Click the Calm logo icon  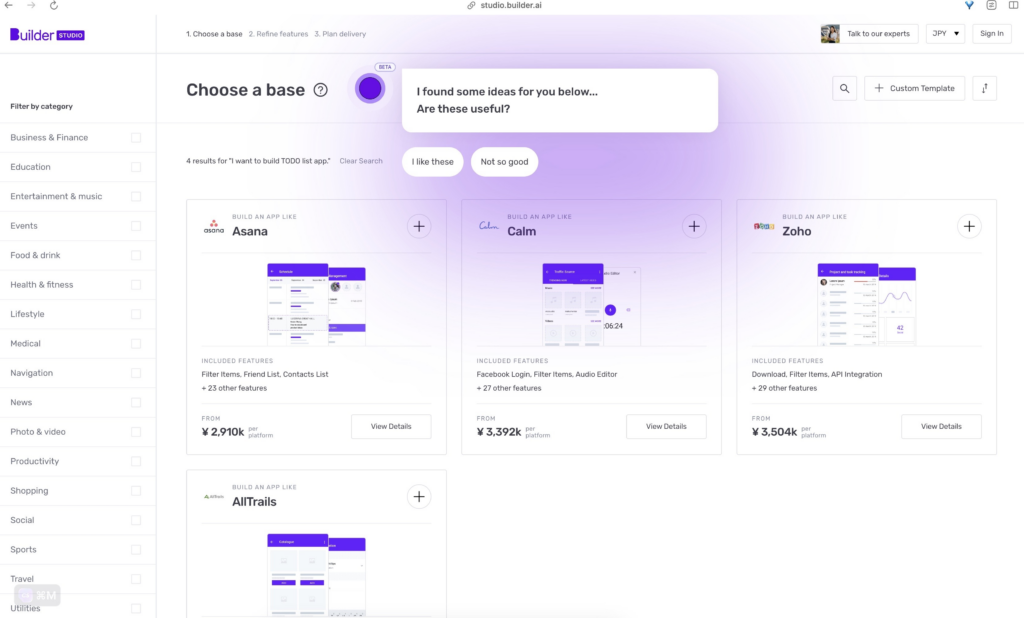[x=488, y=226]
